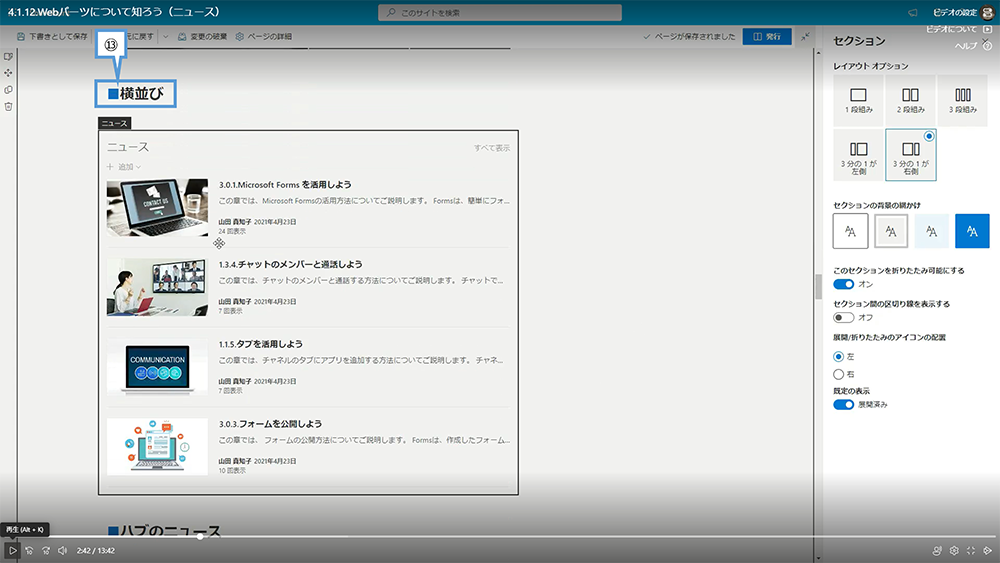Click the 24 回表示 view count text
This screenshot has width=1000, height=563.
tap(232, 231)
